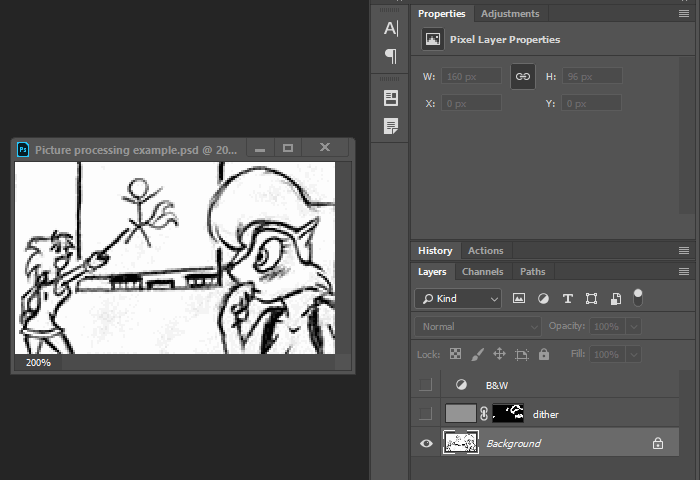The width and height of the screenshot is (700, 480).
Task: Open the Character panel icon
Action: pos(391,28)
